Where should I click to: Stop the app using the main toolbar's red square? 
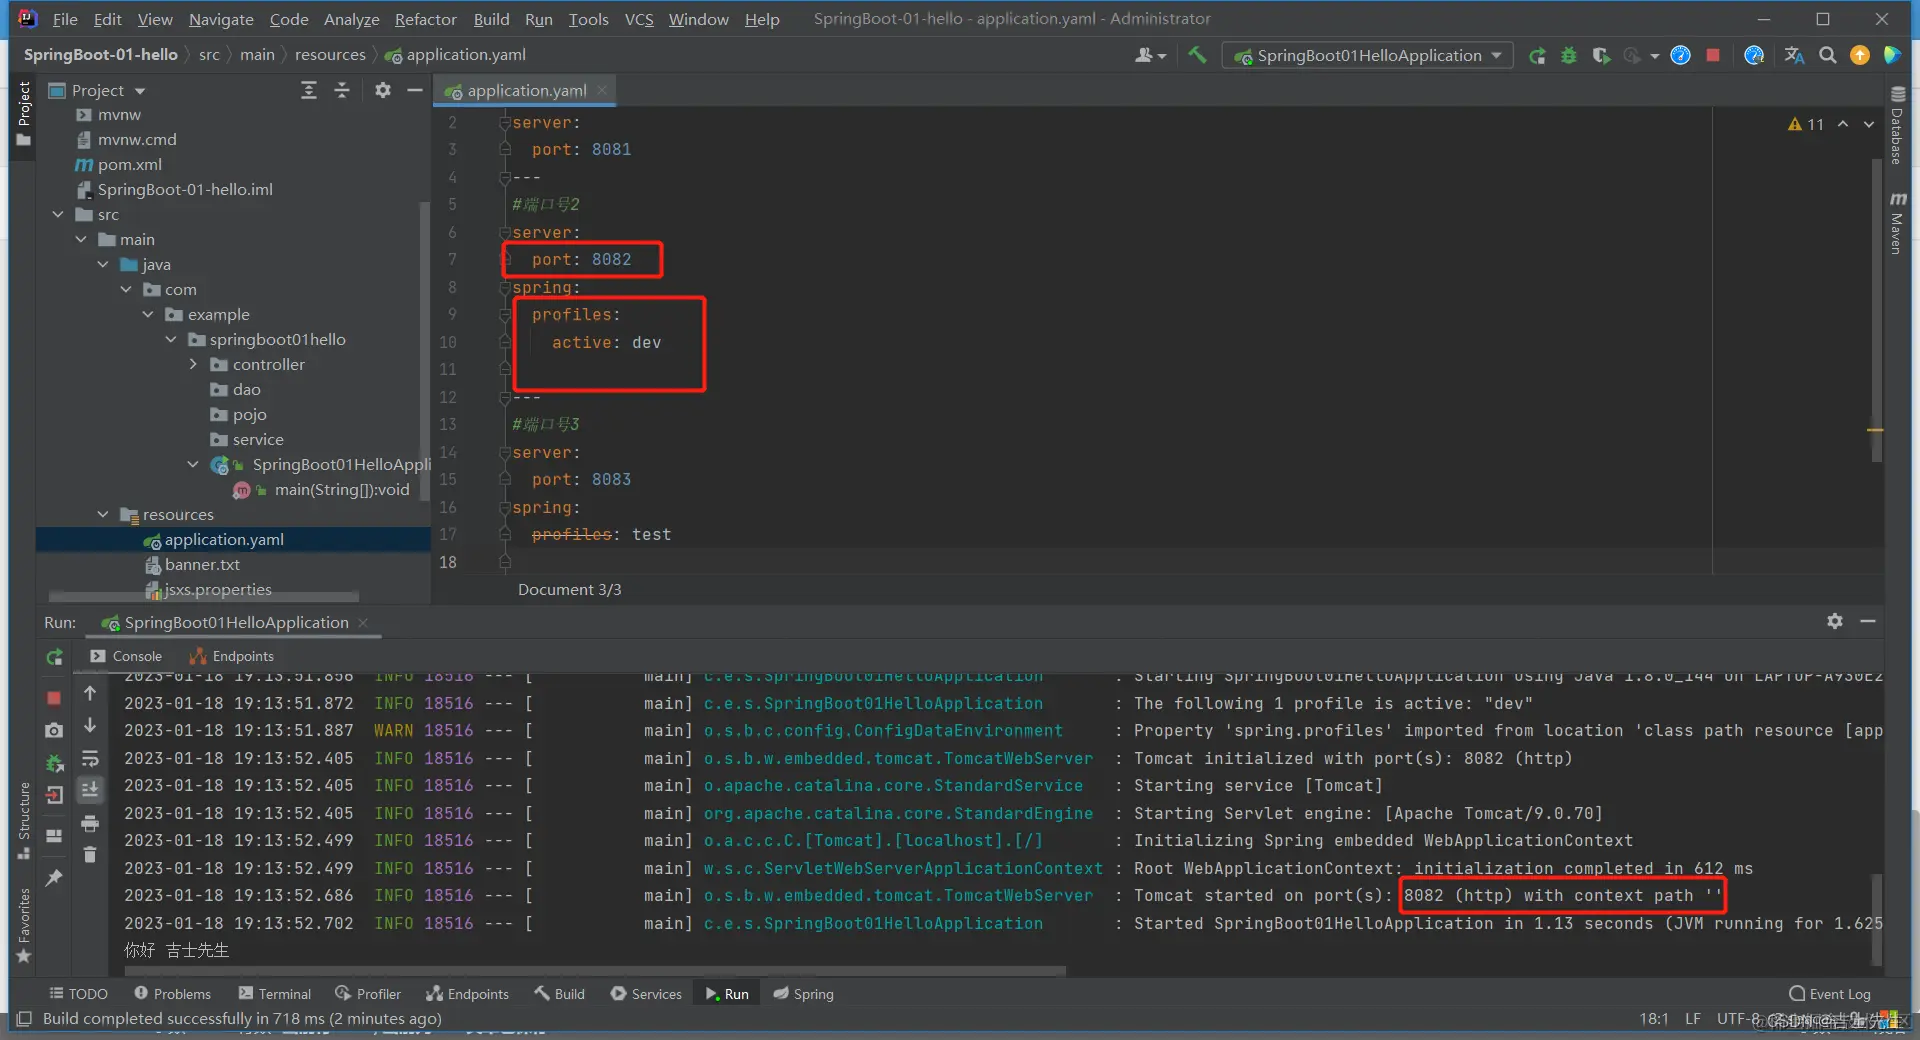1713,56
